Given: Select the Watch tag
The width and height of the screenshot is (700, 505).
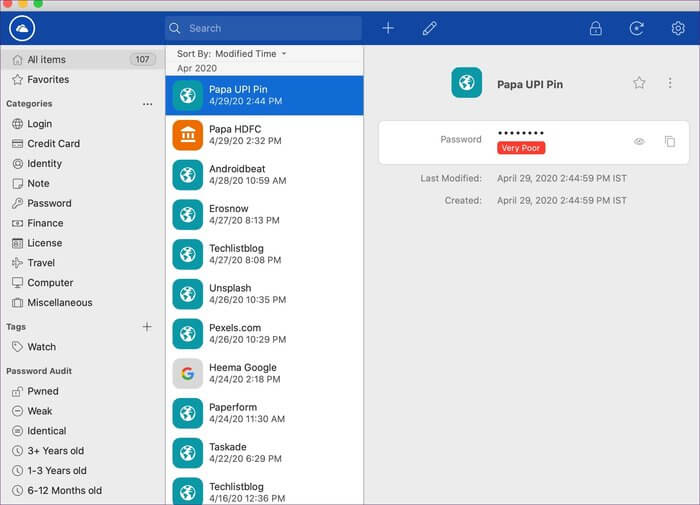Looking at the screenshot, I should (81, 347).
